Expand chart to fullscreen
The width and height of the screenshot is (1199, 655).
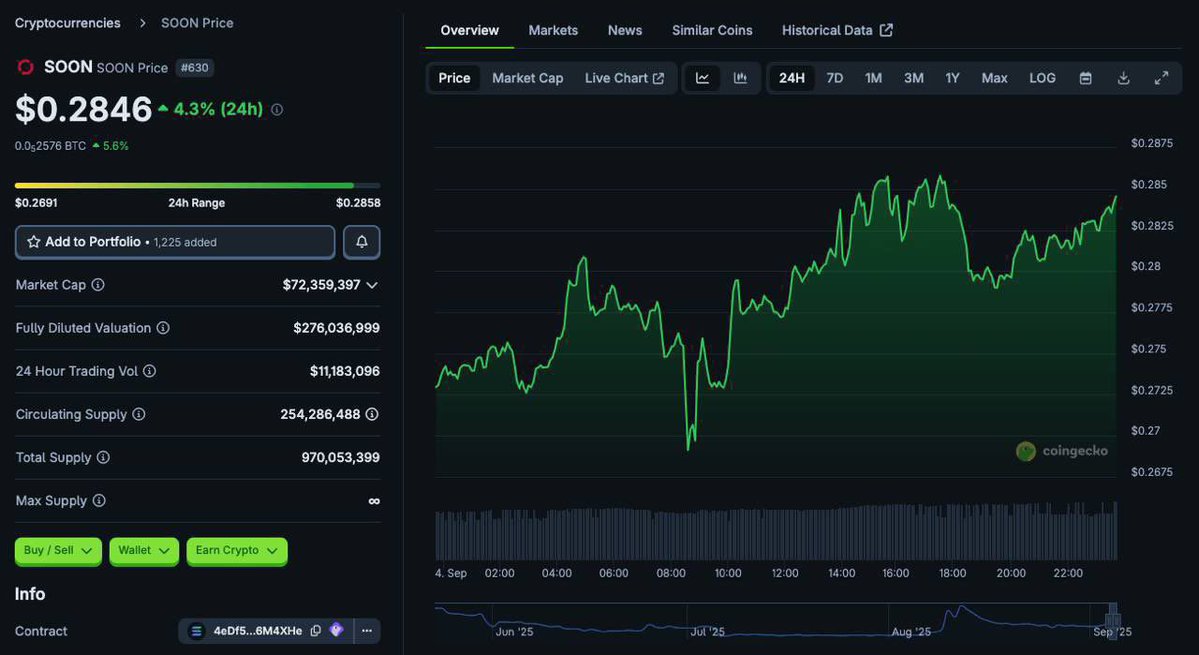click(x=1162, y=78)
